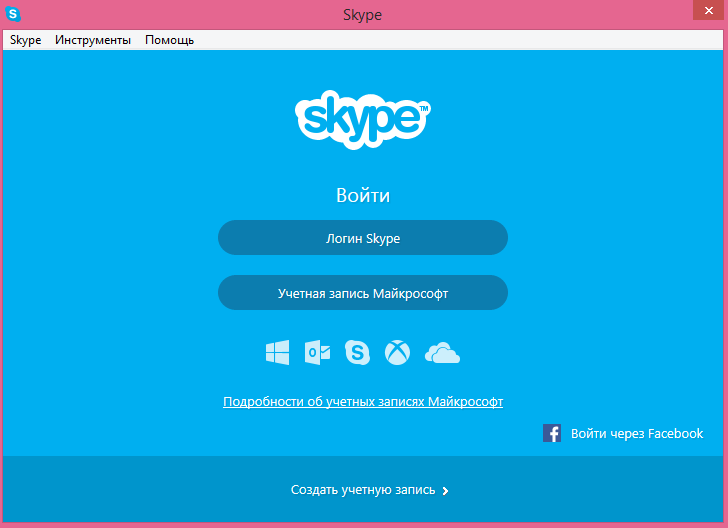Open the Инструменты menu
Image resolution: width=728 pixels, height=528 pixels.
pyautogui.click(x=93, y=40)
